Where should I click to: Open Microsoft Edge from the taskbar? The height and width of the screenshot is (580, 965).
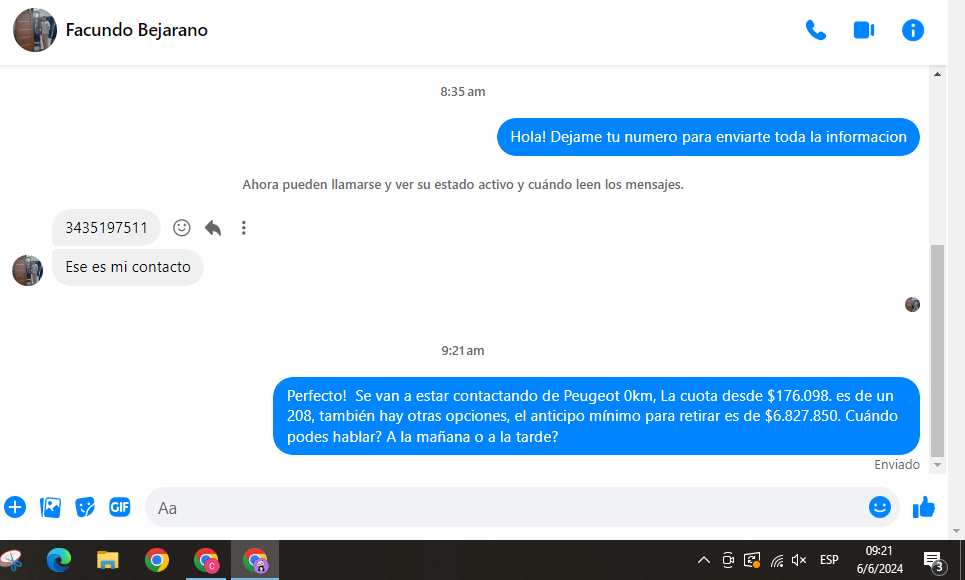pos(59,560)
